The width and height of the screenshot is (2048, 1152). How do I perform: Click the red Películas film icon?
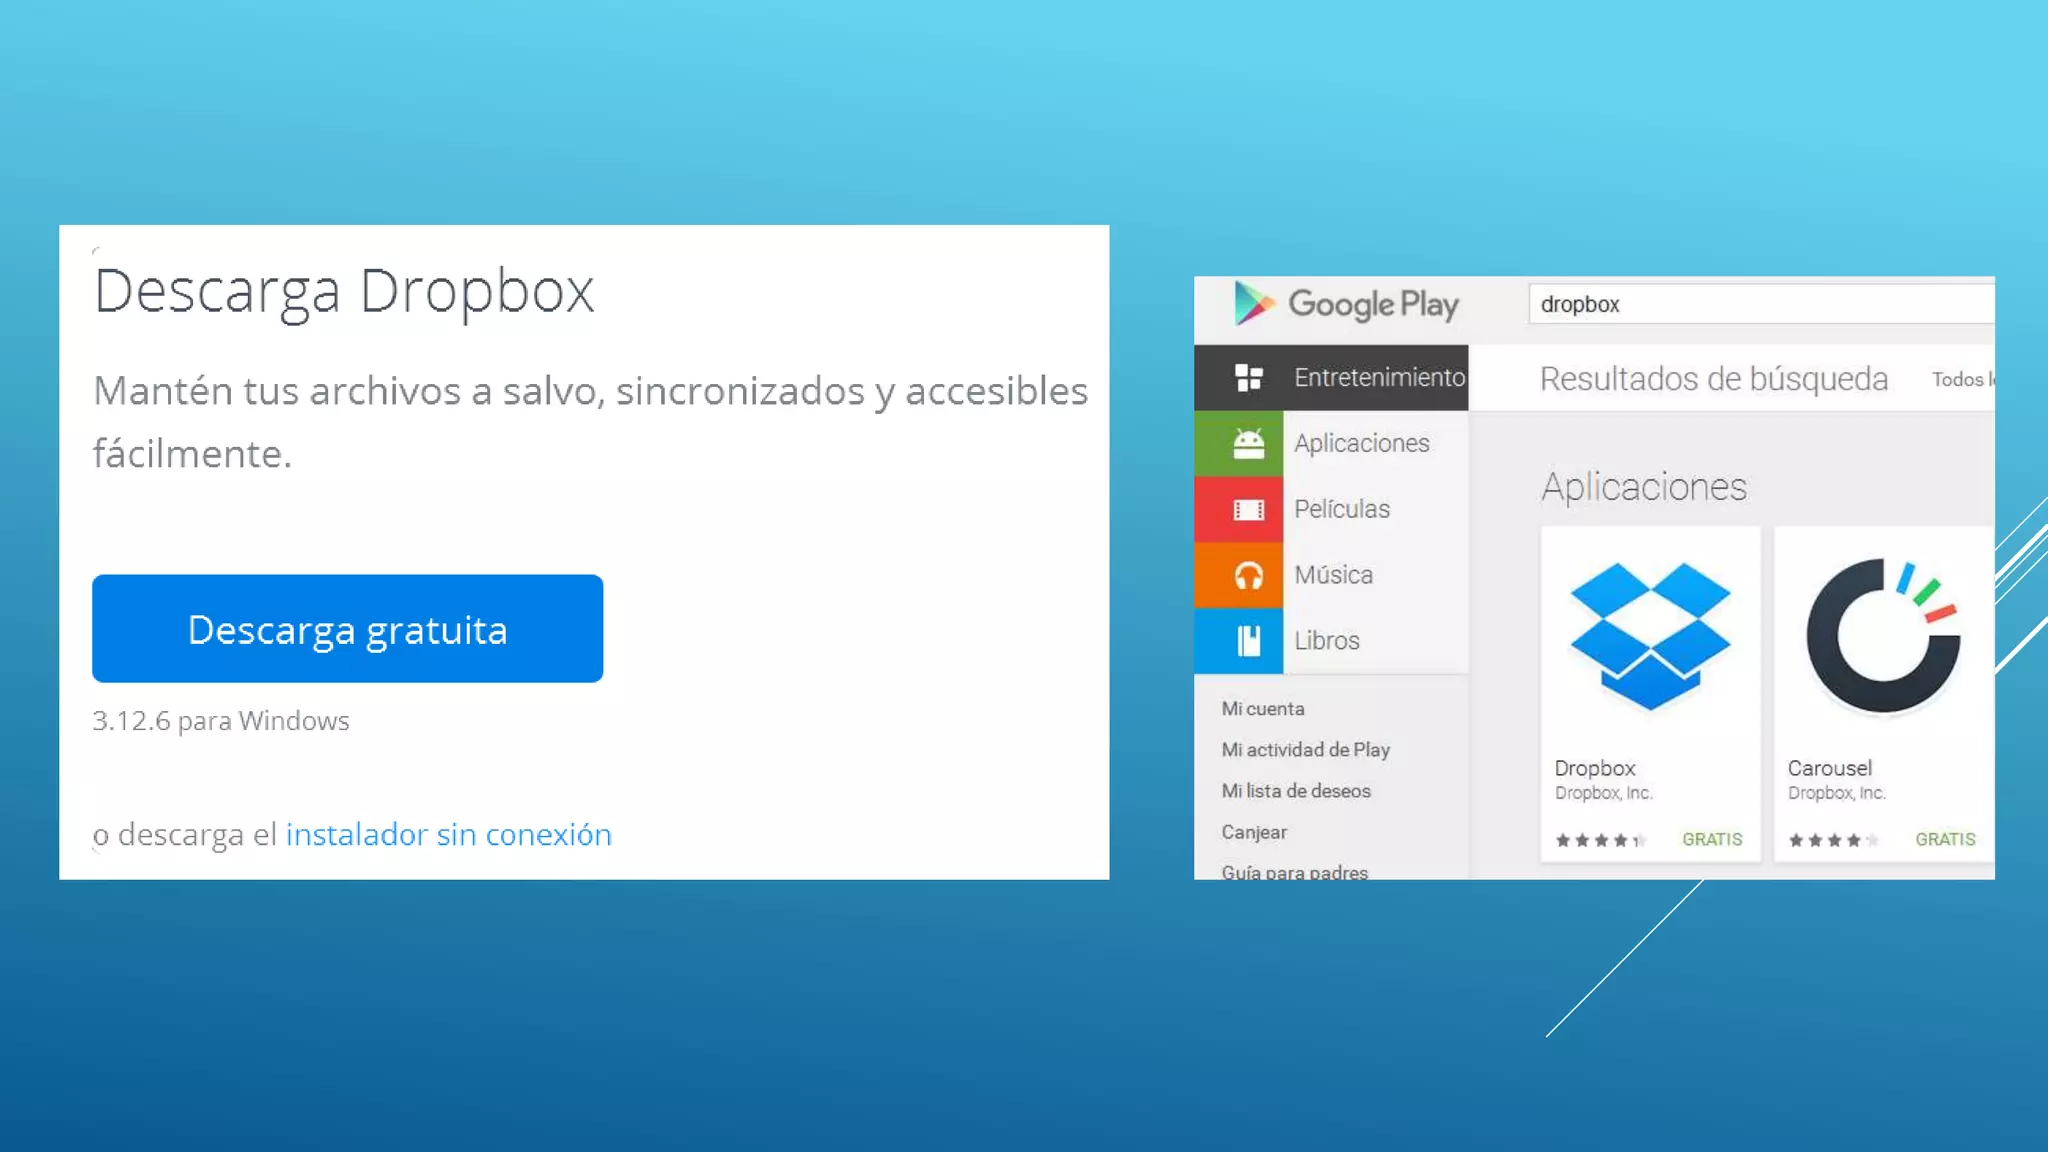tap(1248, 509)
